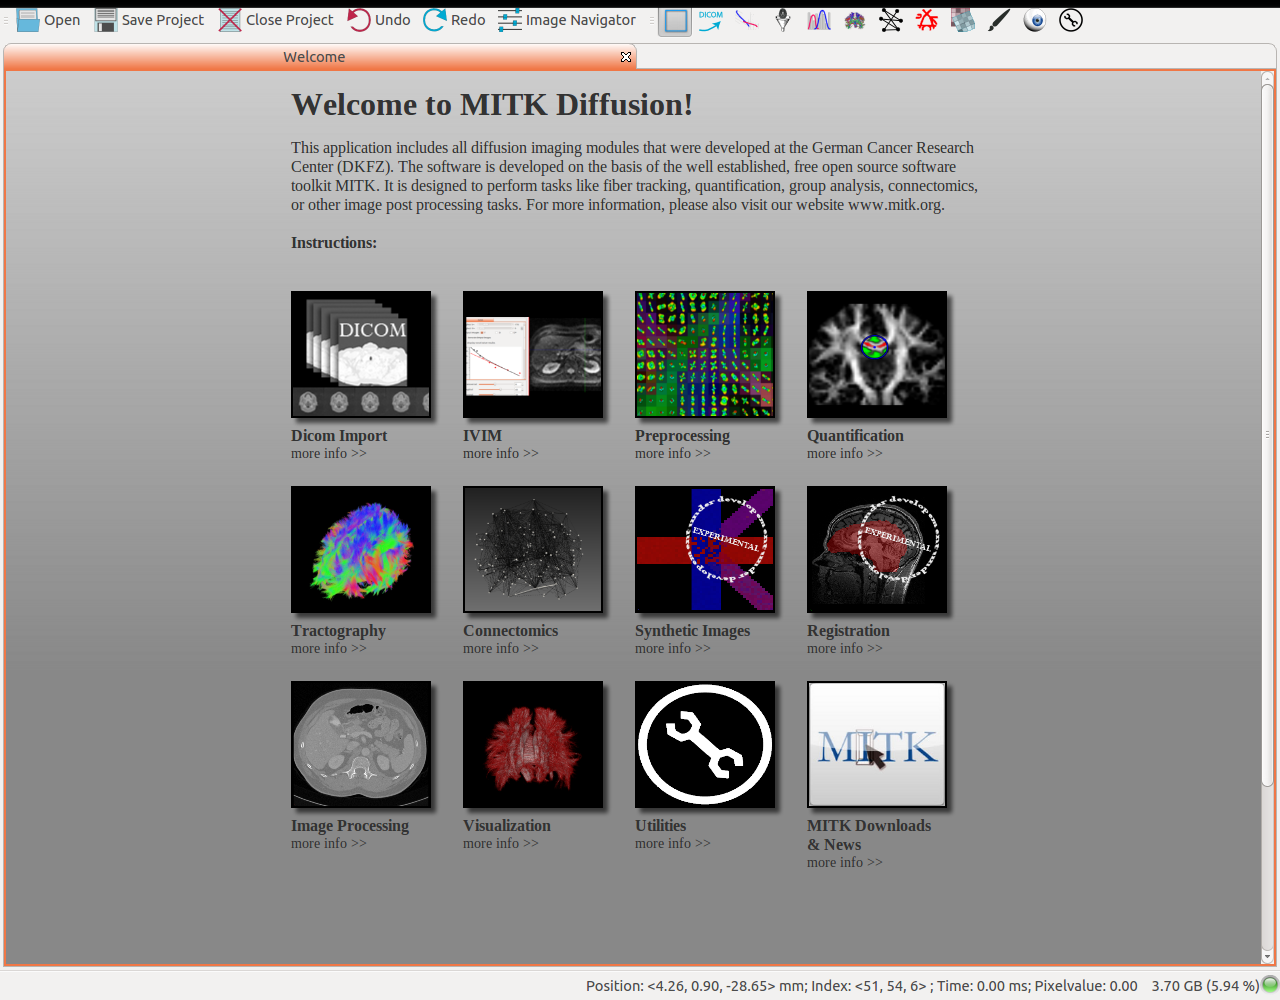Toggle the Image Navigator view
1280x1000 pixels.
coord(567,20)
